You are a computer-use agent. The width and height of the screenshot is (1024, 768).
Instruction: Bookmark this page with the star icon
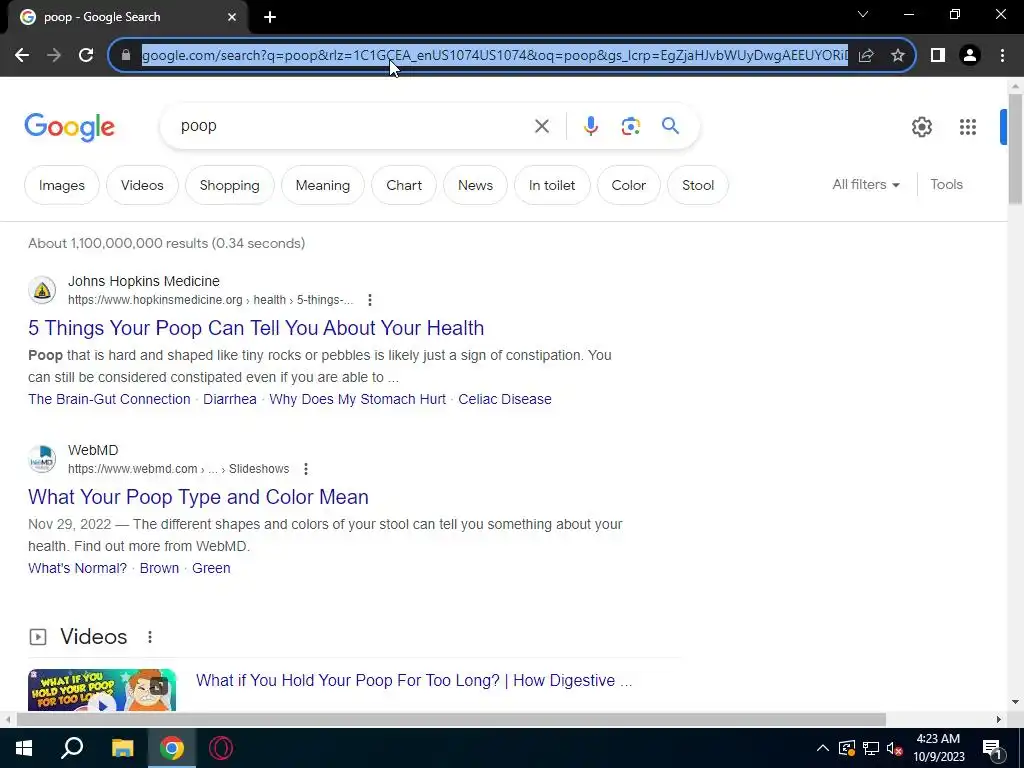click(898, 56)
